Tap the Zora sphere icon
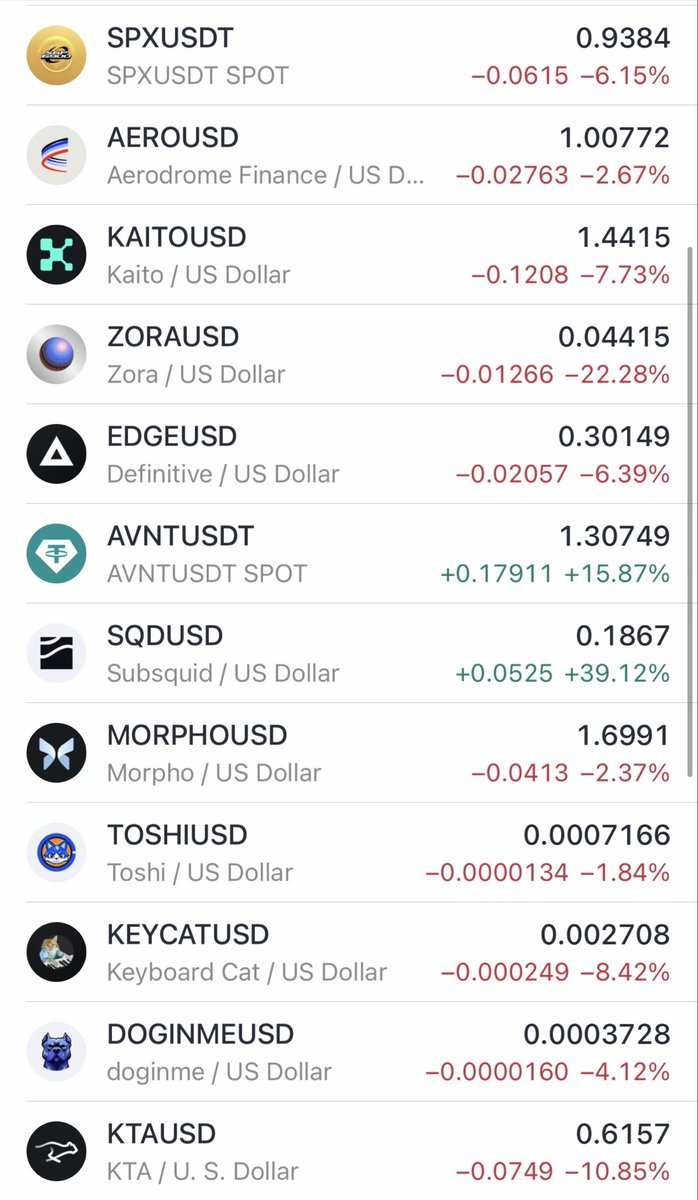 [x=56, y=355]
